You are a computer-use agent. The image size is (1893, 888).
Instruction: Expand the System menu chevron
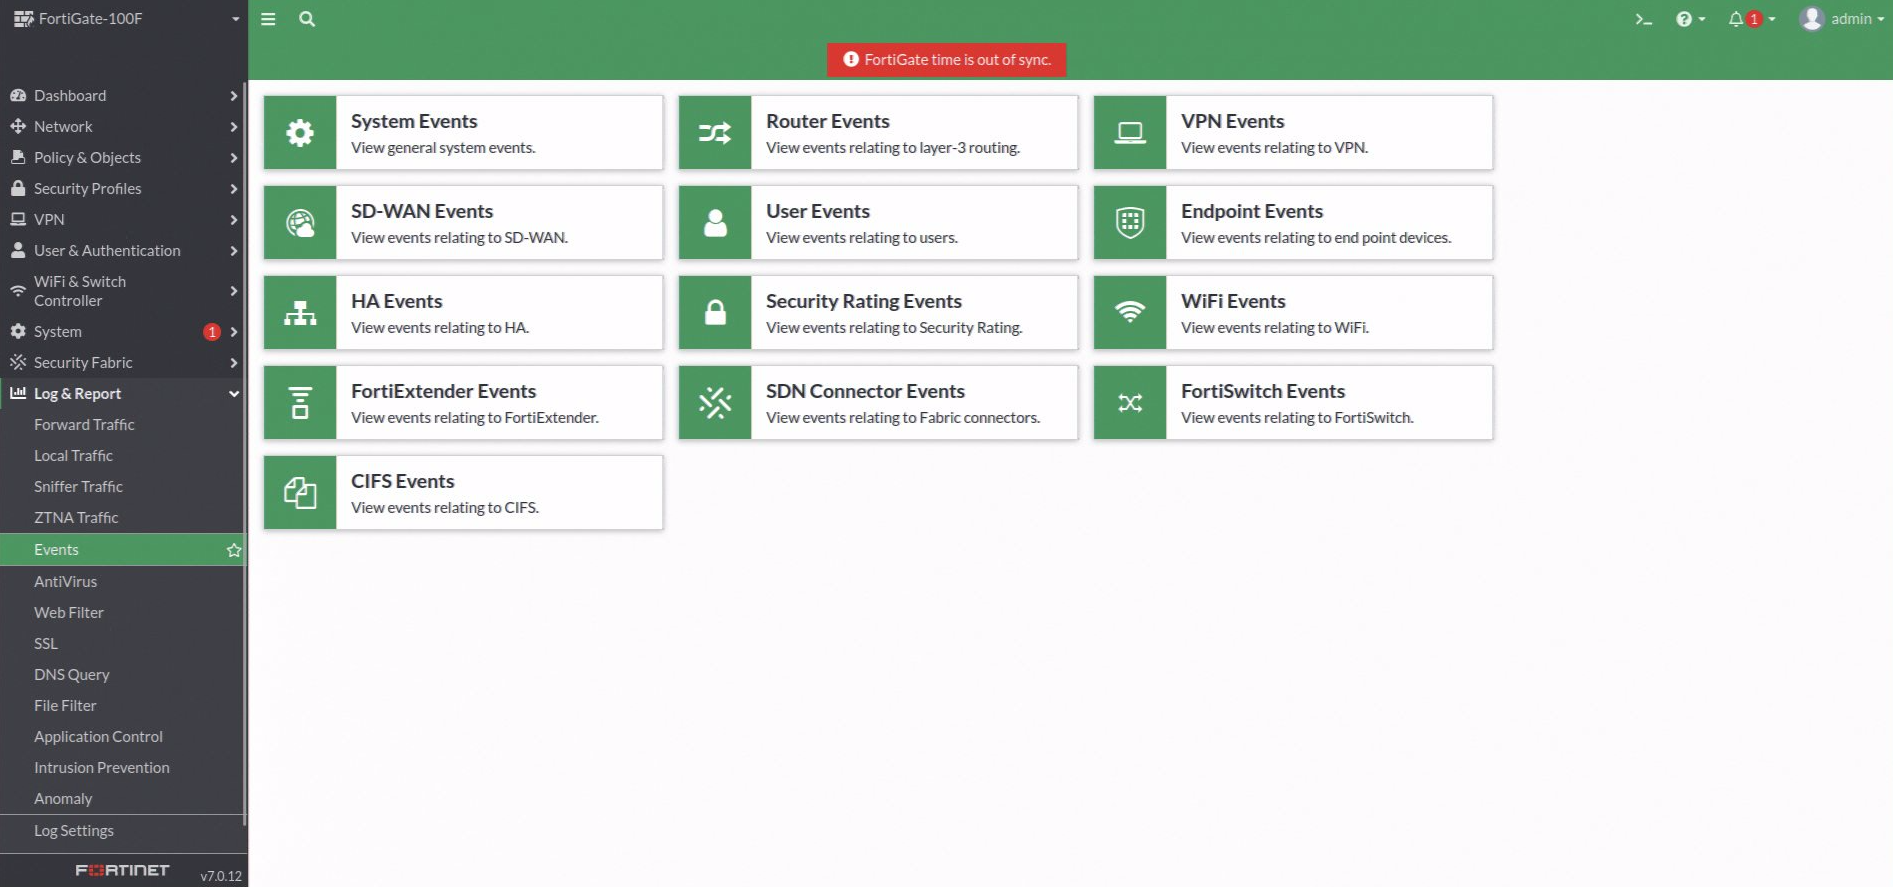(x=233, y=332)
